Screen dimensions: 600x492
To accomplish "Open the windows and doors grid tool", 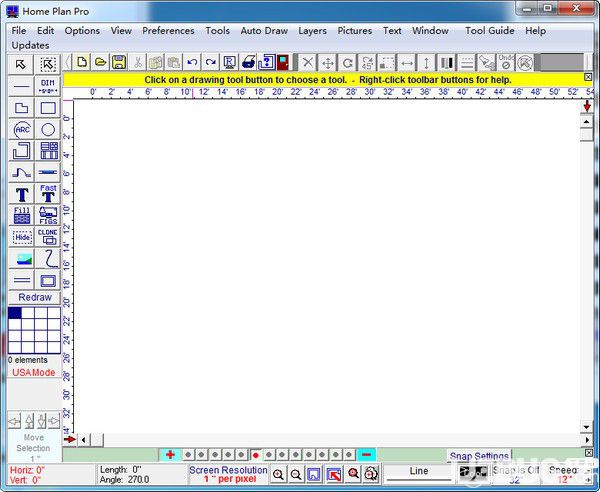I will click(48, 151).
